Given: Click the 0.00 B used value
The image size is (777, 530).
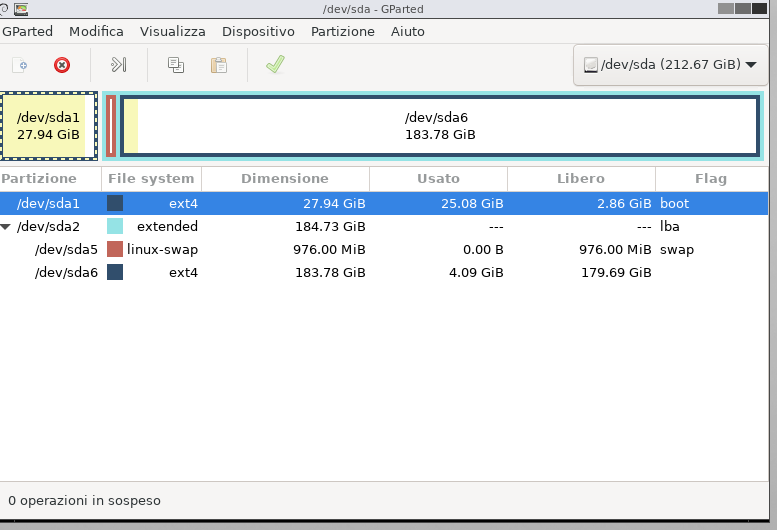Looking at the screenshot, I should (x=483, y=249).
